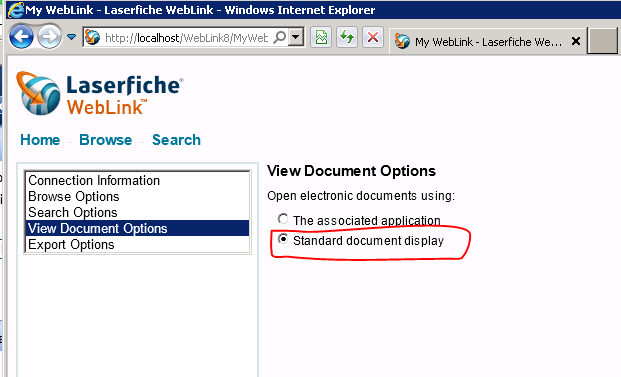Open the recent pages dropdown arrow
The height and width of the screenshot is (377, 621).
tap(71, 37)
